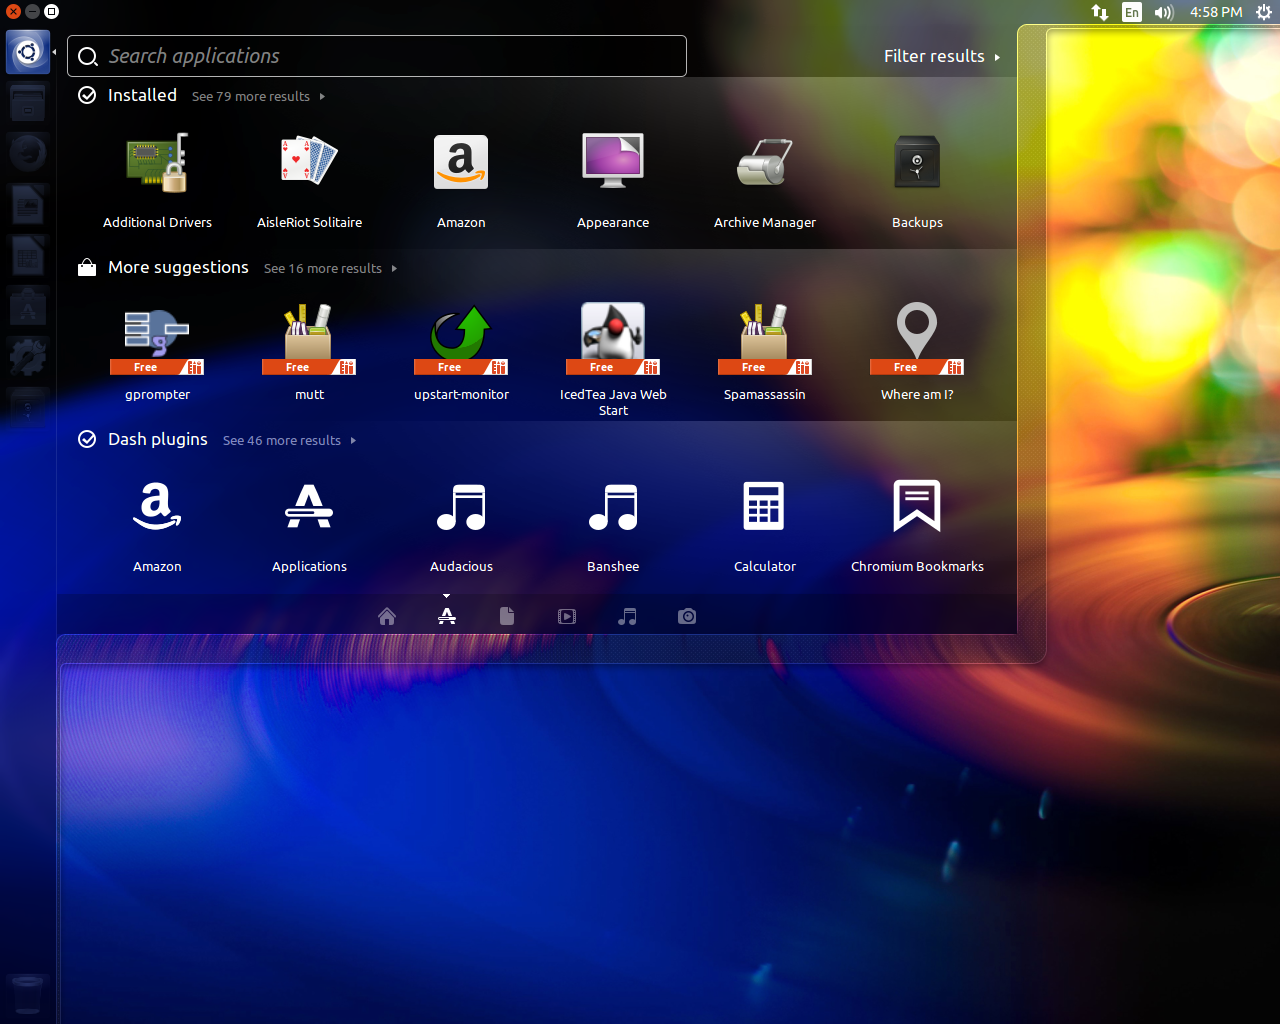Open Amazon app in Installed section
The height and width of the screenshot is (1024, 1280).
click(x=461, y=180)
